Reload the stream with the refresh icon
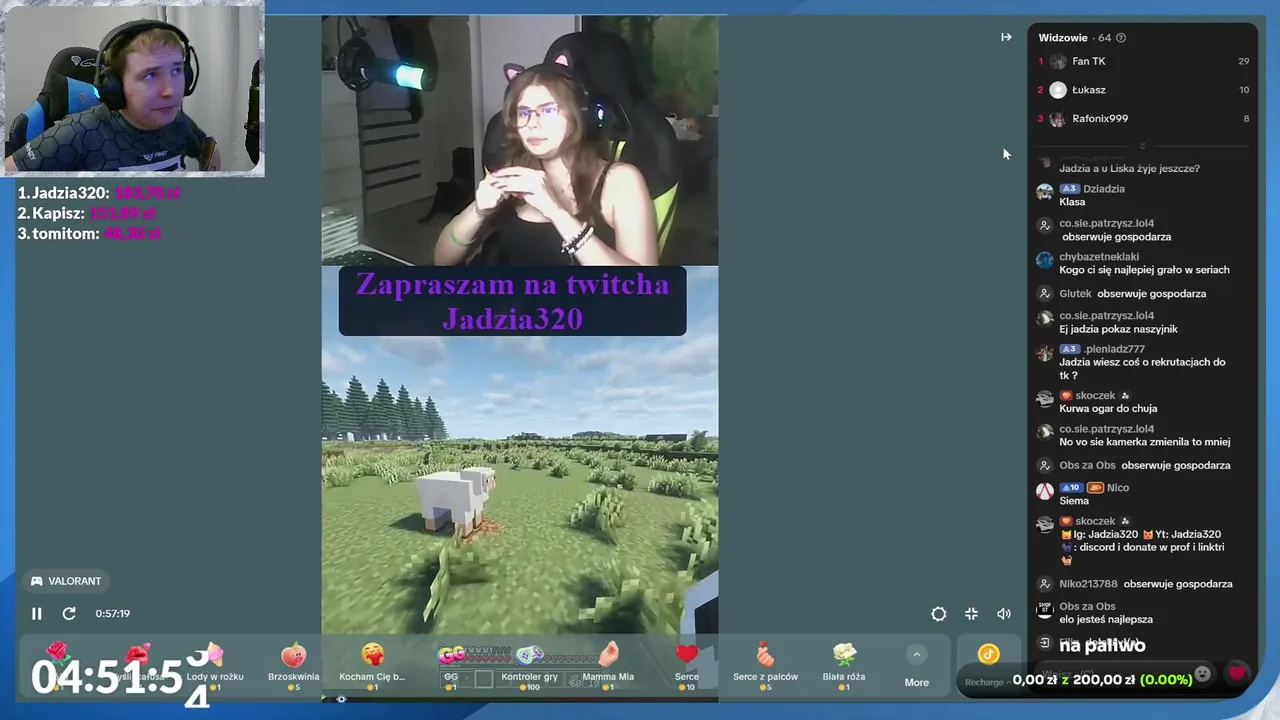This screenshot has height=720, width=1280. click(x=69, y=614)
